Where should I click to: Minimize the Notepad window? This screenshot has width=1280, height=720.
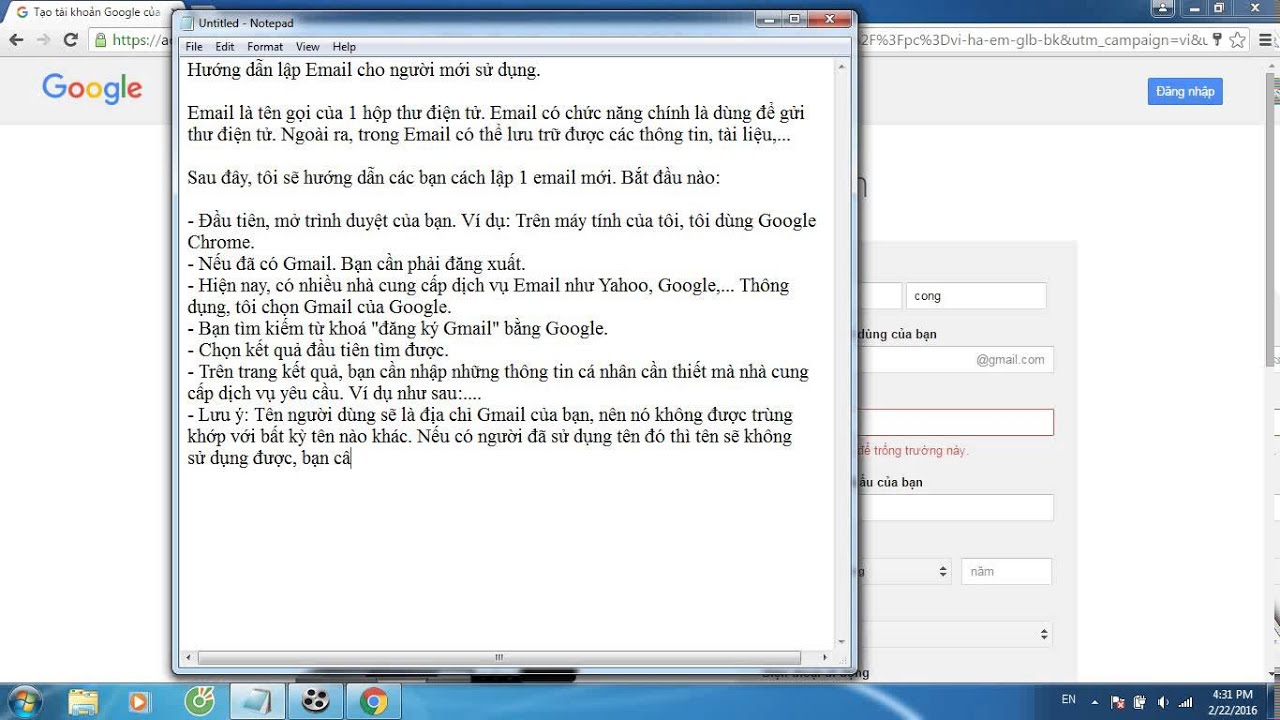(x=770, y=19)
